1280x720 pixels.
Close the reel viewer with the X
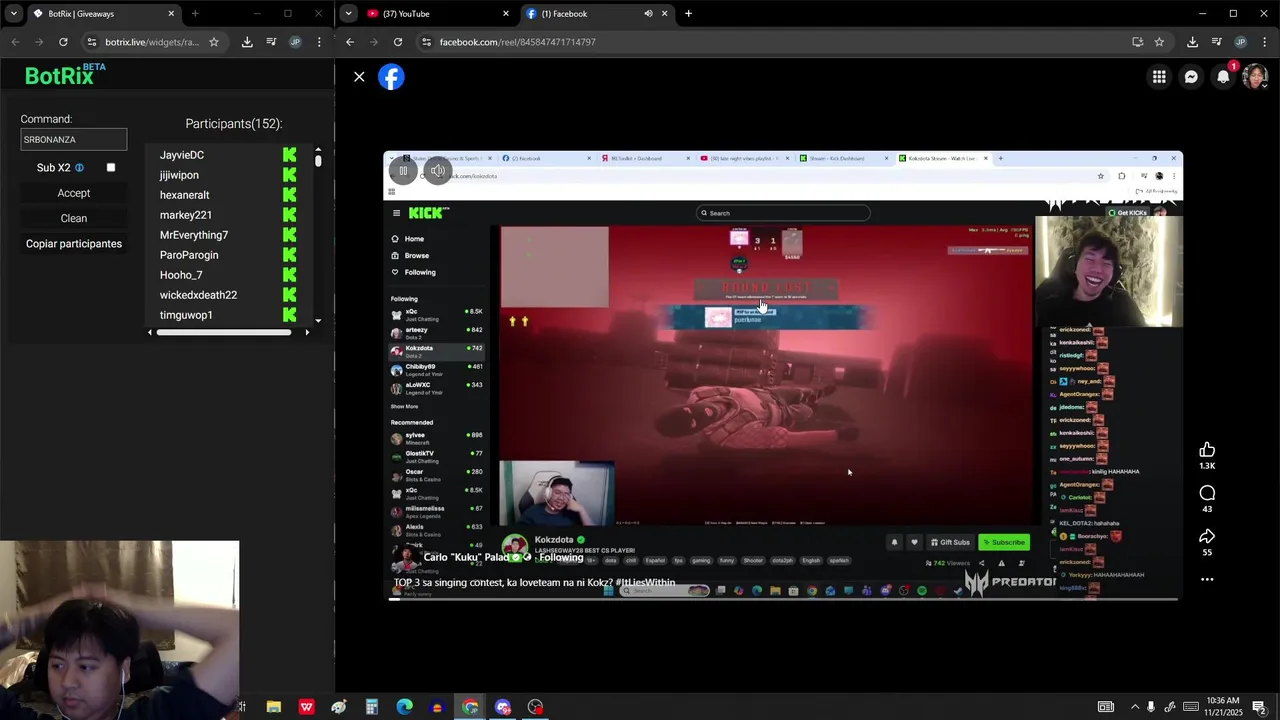[359, 77]
